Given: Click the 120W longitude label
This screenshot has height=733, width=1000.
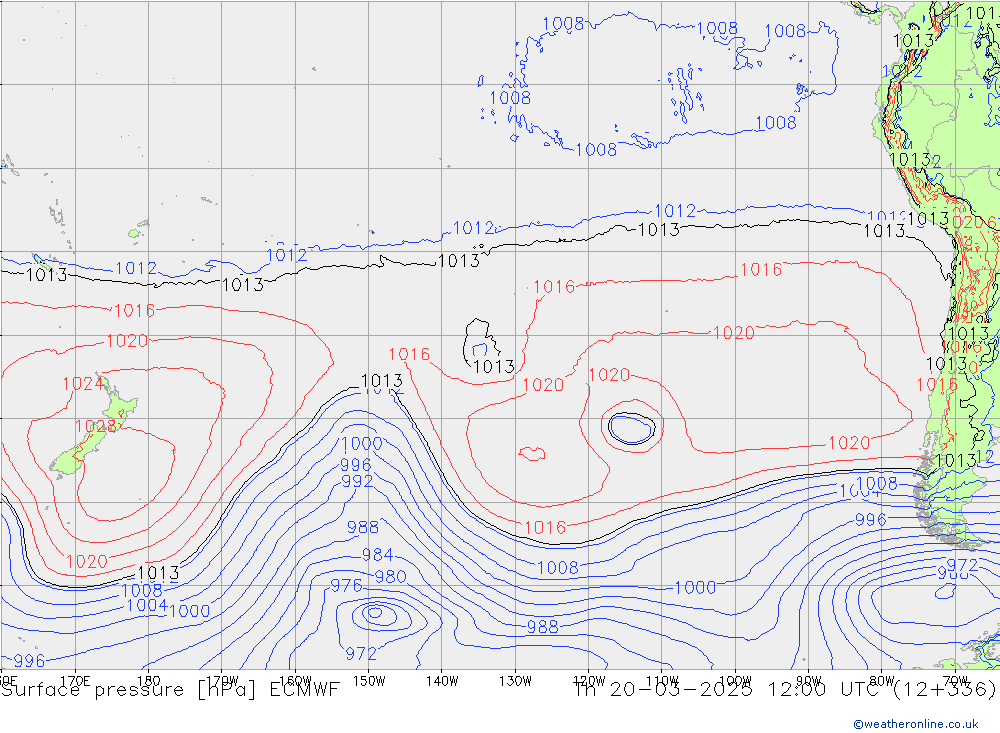Looking at the screenshot, I should [x=589, y=681].
